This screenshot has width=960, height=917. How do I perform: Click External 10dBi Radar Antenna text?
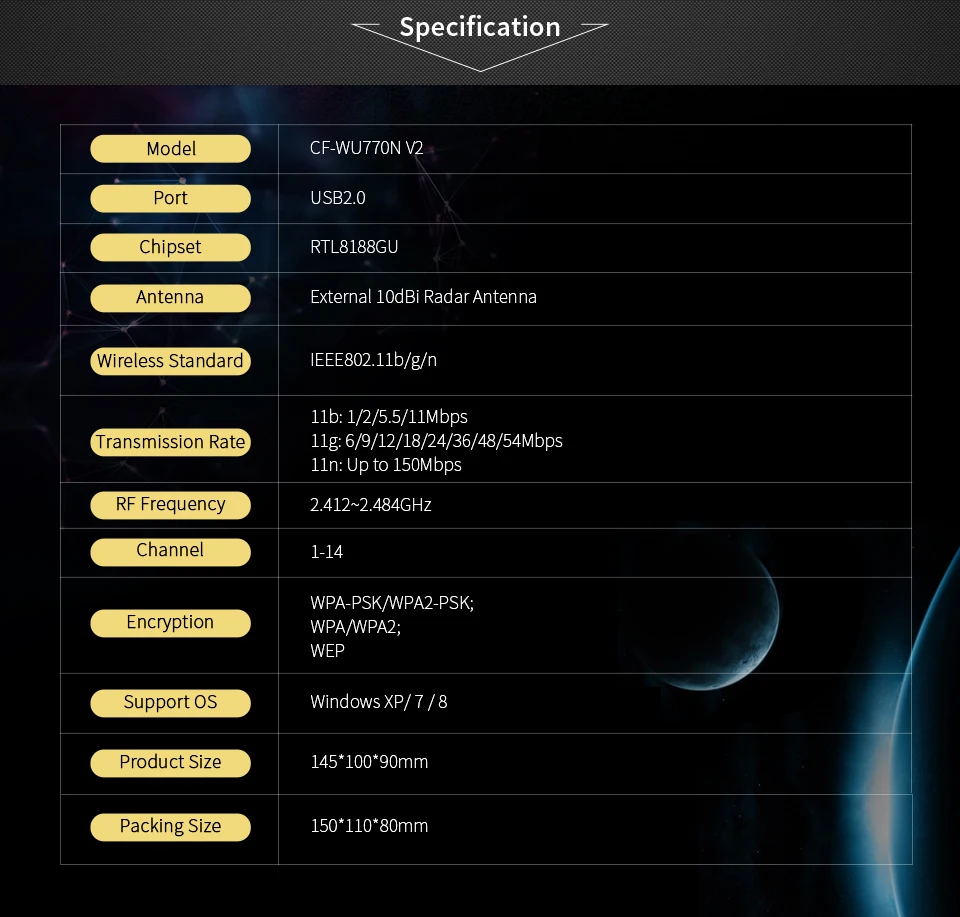(x=423, y=297)
